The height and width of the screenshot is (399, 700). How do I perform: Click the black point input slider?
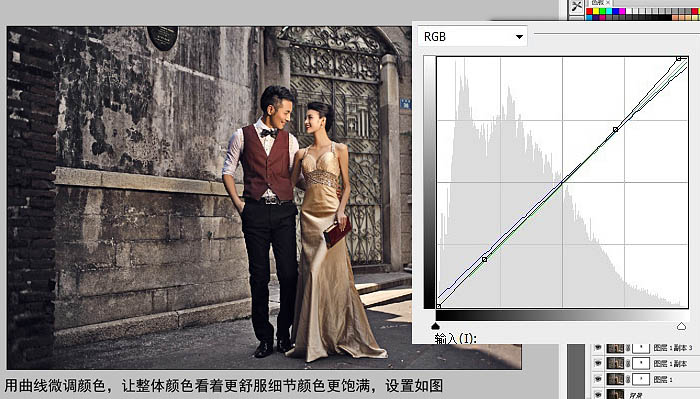436,326
